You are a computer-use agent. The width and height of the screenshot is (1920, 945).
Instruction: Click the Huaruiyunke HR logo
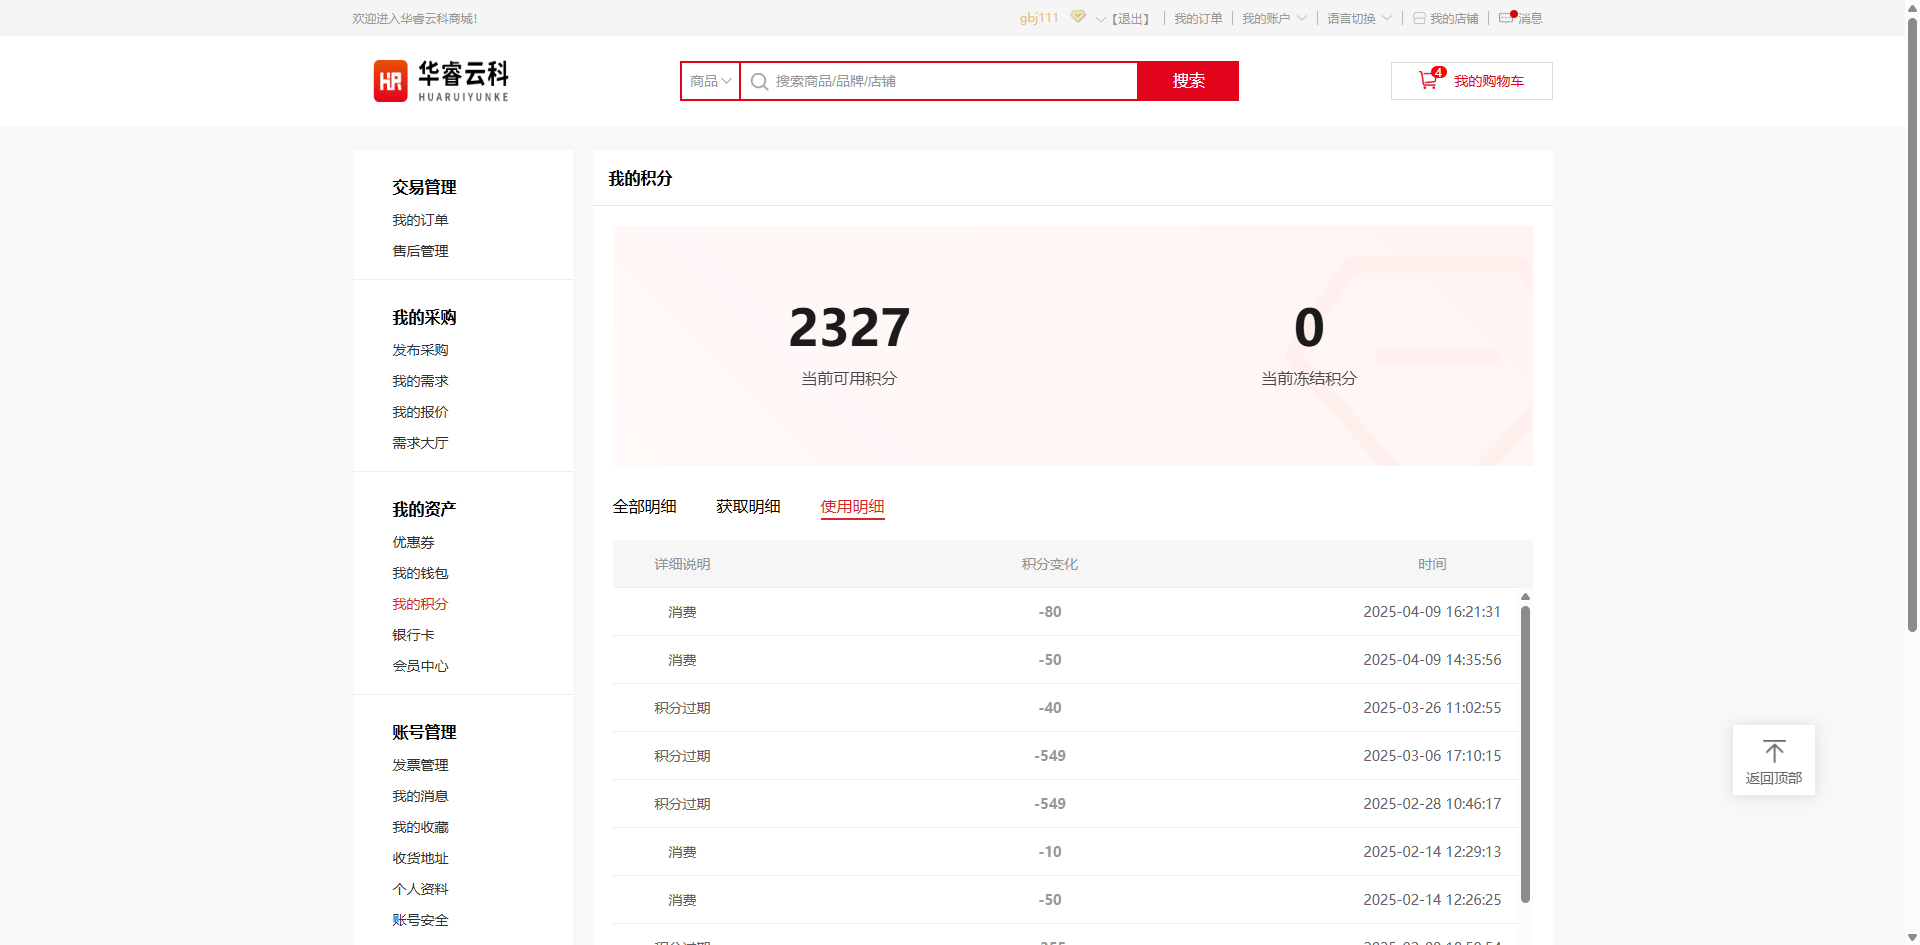pyautogui.click(x=441, y=81)
